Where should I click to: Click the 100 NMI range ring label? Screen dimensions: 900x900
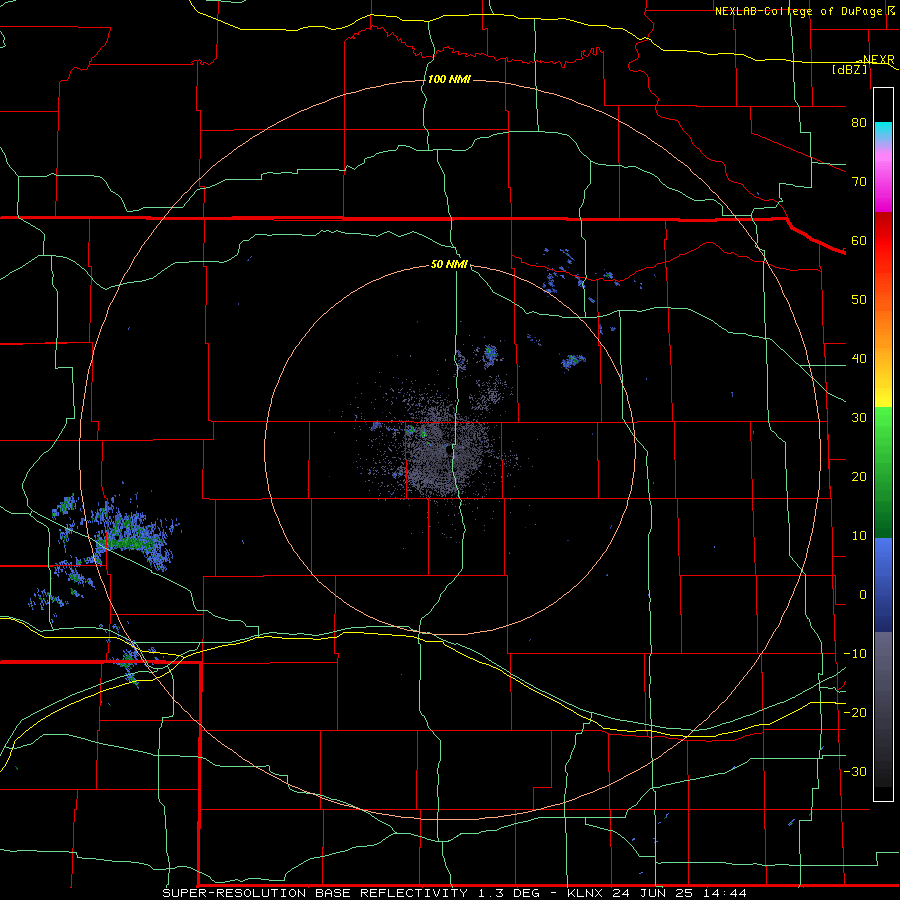tap(449, 79)
